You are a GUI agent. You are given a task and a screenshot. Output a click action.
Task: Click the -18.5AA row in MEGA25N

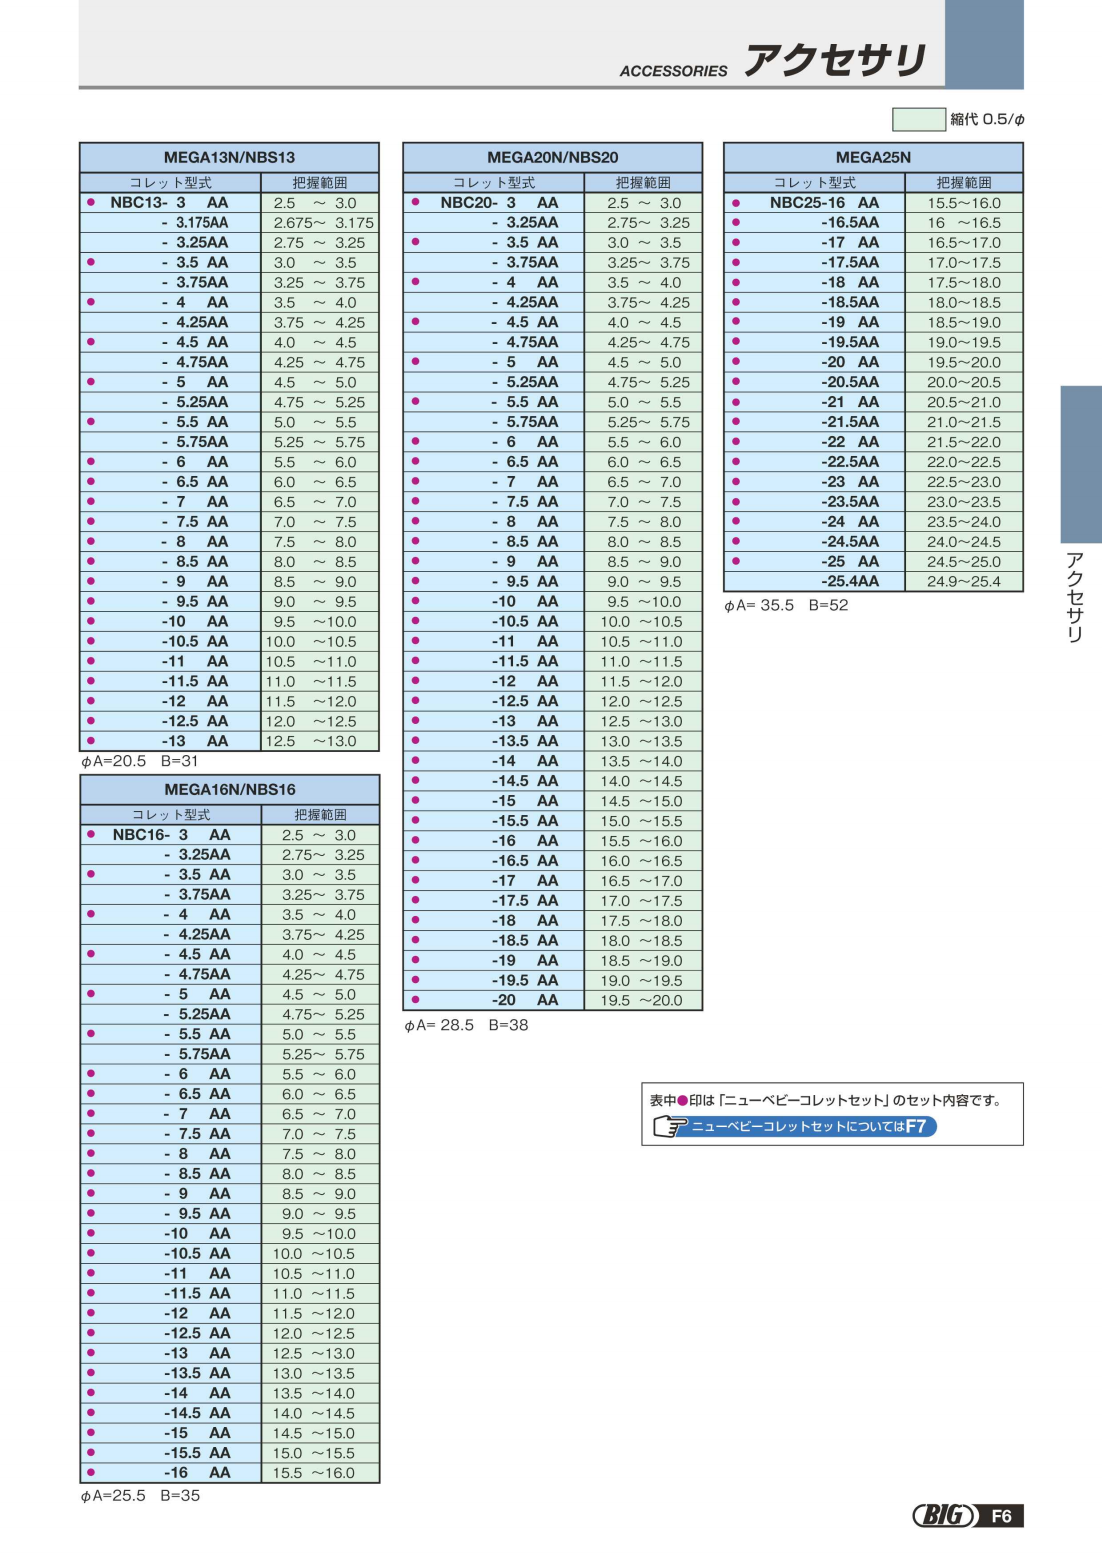point(873,302)
